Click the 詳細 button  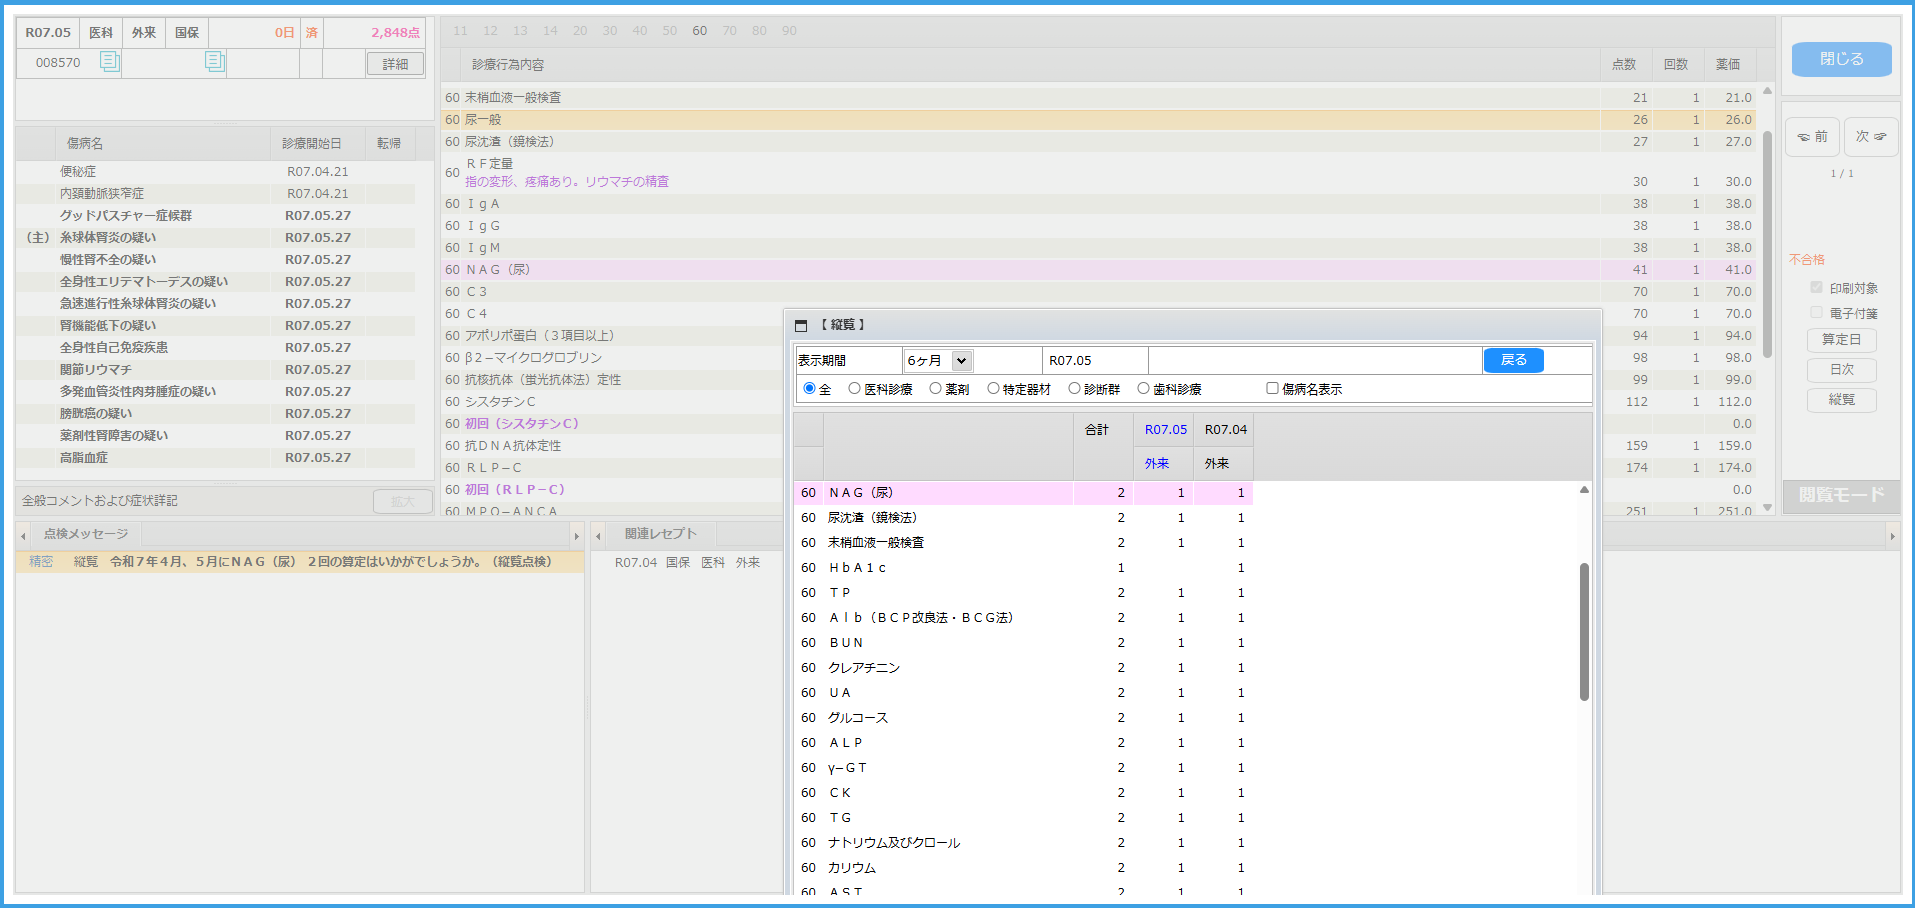pos(395,64)
